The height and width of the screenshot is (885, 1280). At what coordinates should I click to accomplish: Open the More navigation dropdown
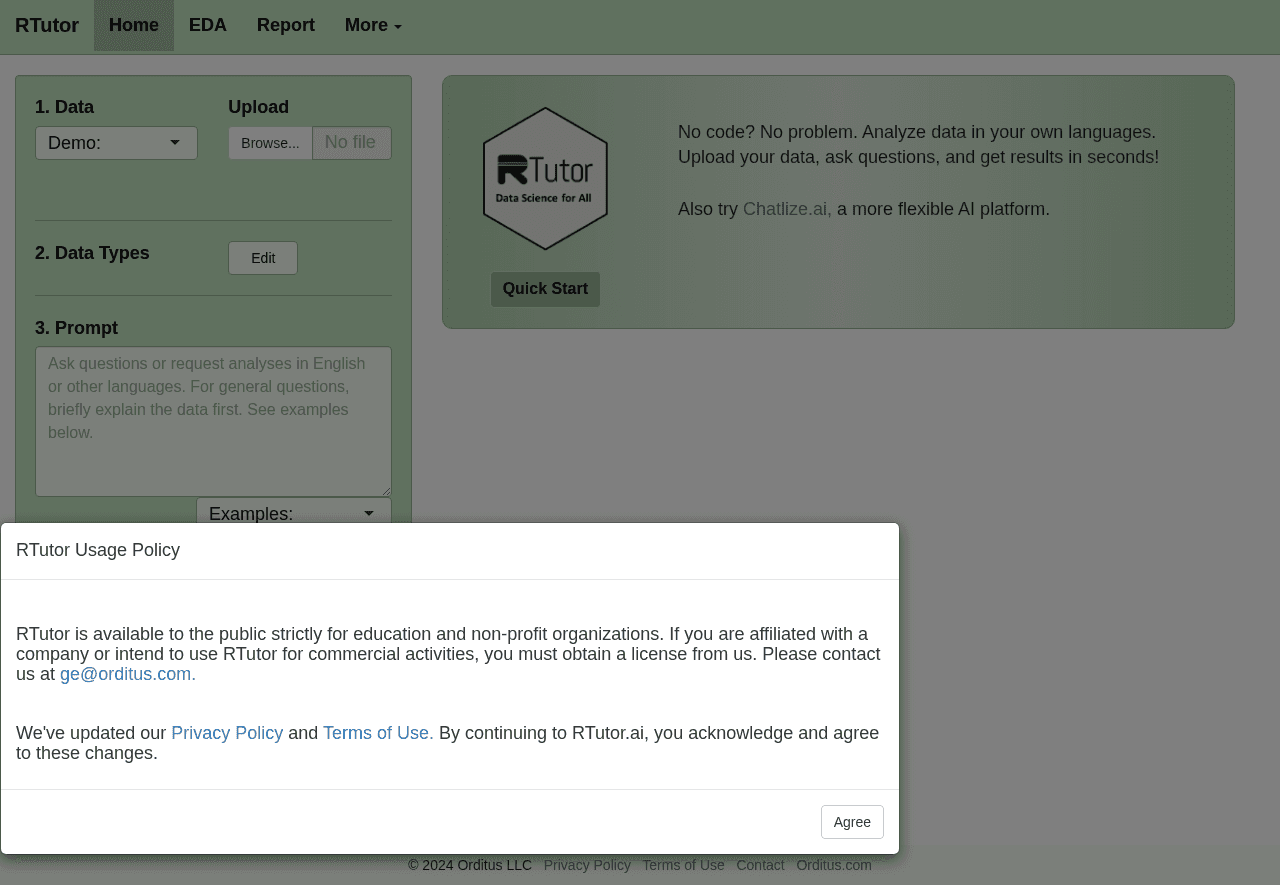pyautogui.click(x=371, y=25)
